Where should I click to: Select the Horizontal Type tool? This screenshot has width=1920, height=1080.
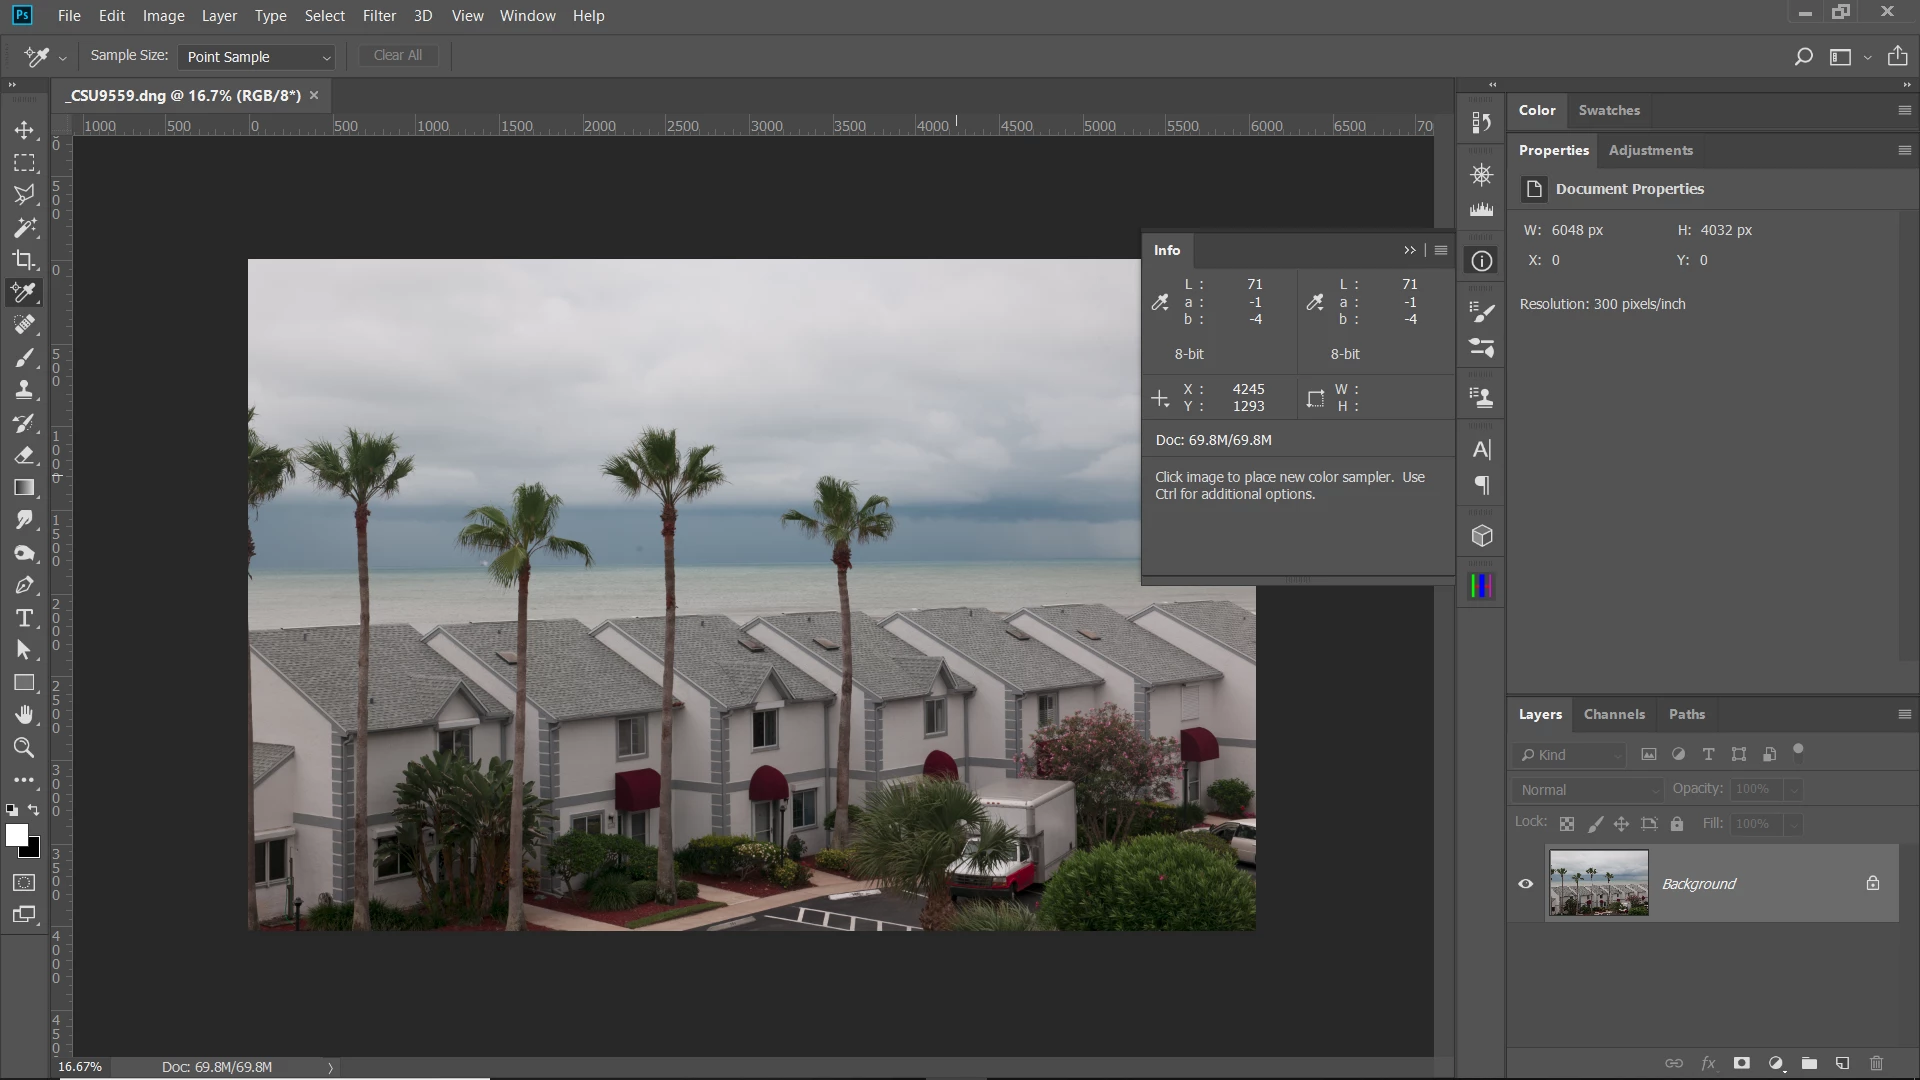point(24,618)
